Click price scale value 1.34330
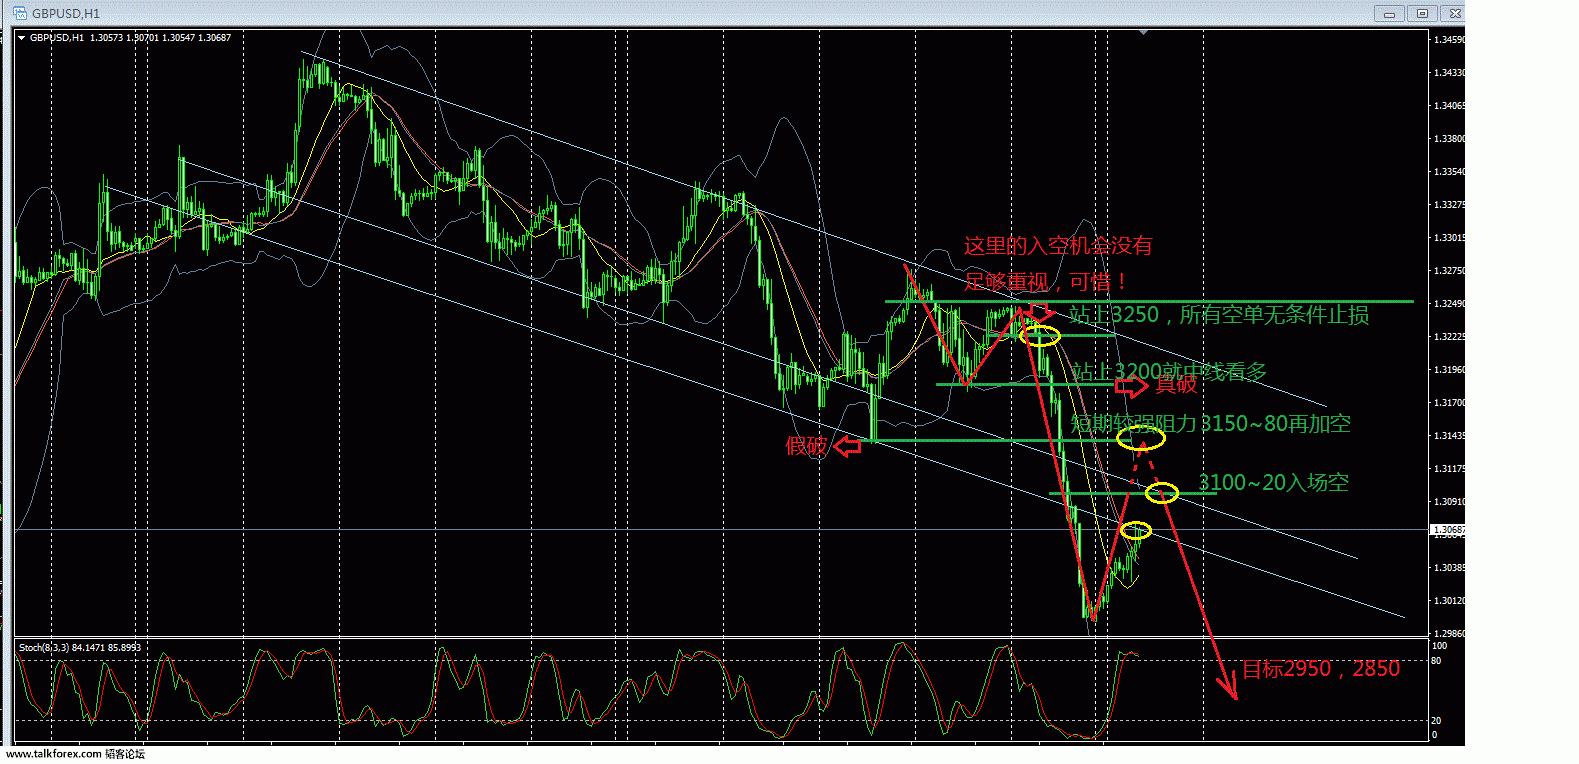 pos(1449,73)
